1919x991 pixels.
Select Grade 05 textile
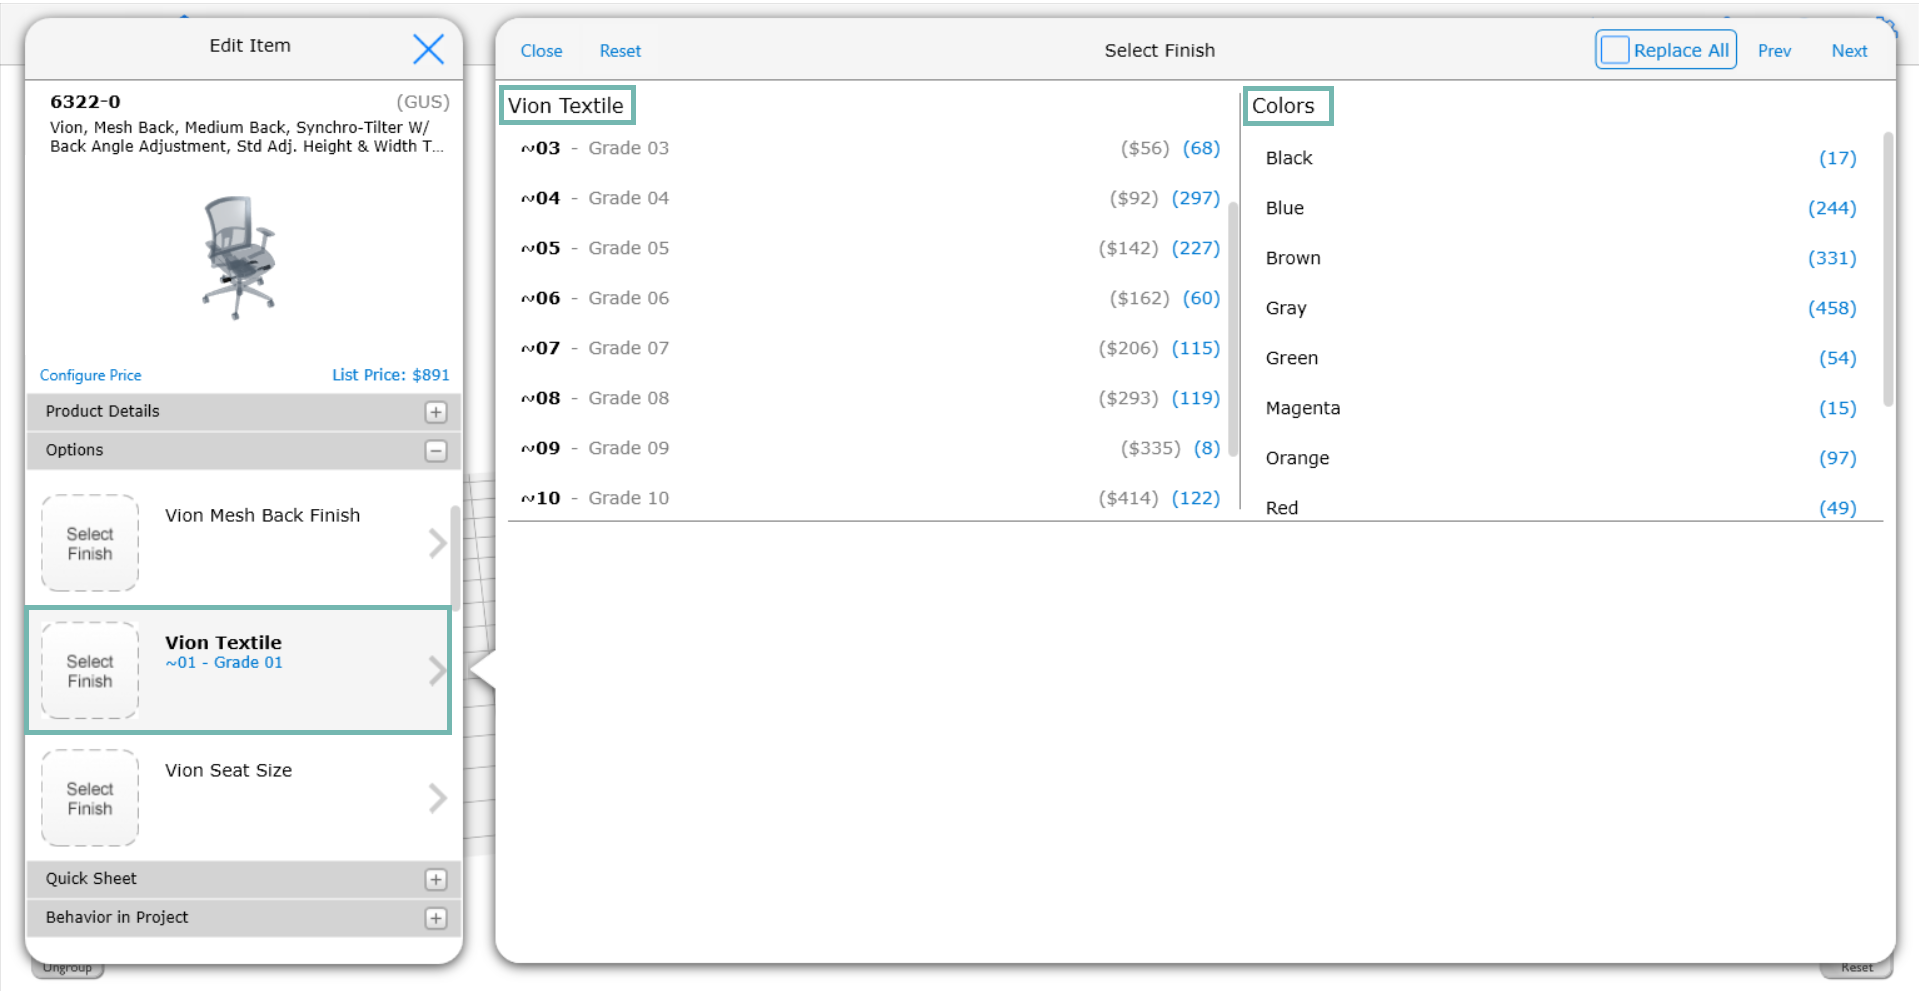(870, 248)
